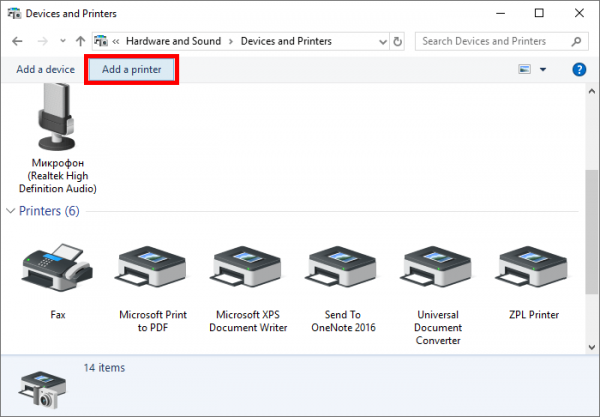Screen dimensions: 600x417
Task: Collapse the Printers (6) group chevron
Action: tap(11, 211)
